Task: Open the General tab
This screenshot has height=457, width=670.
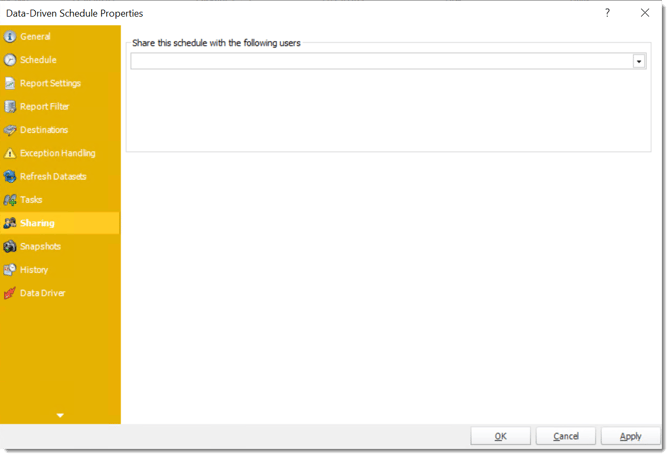Action: pos(35,37)
